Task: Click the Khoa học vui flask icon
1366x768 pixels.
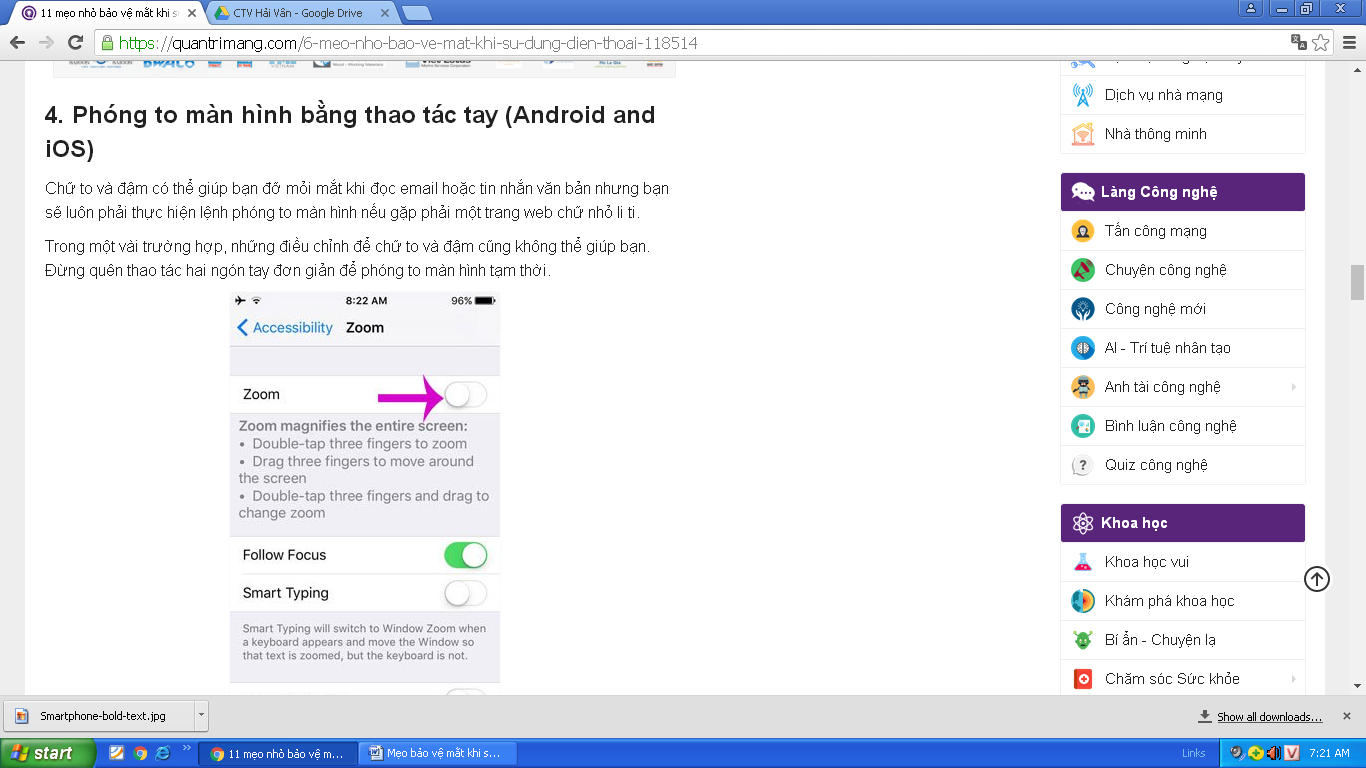Action: coord(1082,562)
